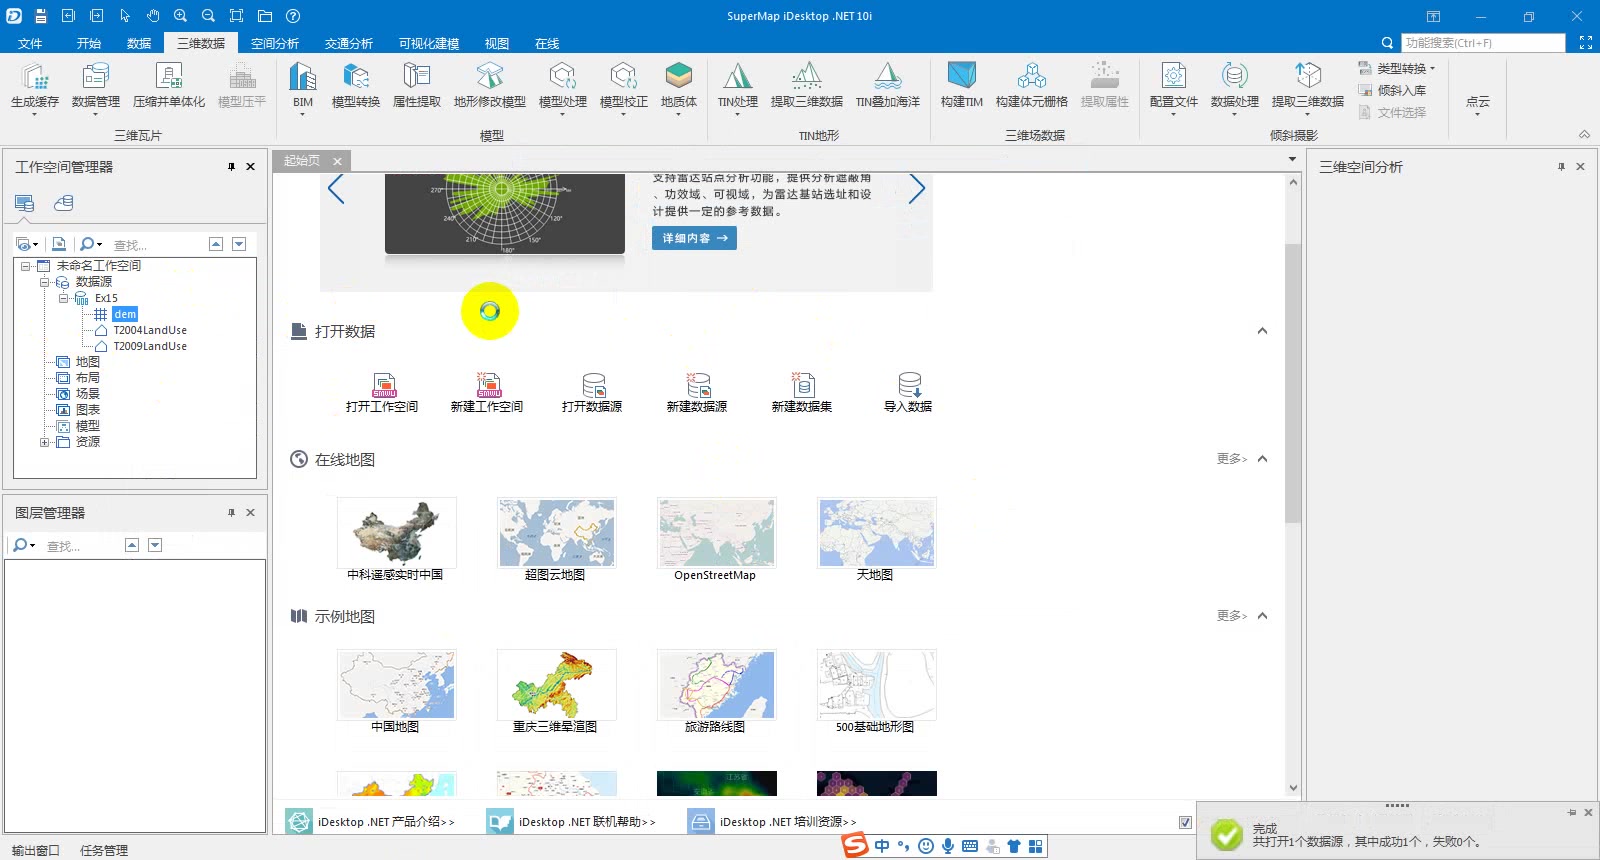Collapse the 示例地图 section

1262,616
